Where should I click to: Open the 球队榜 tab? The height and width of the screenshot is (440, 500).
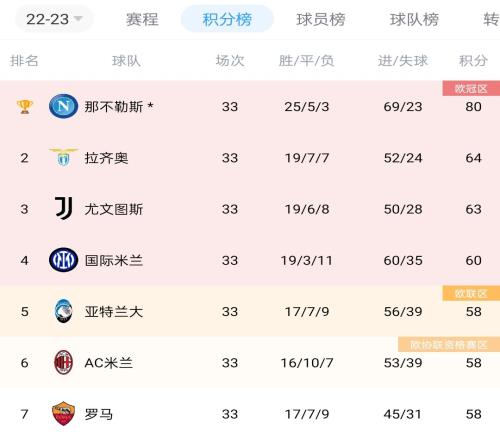[x=414, y=19]
